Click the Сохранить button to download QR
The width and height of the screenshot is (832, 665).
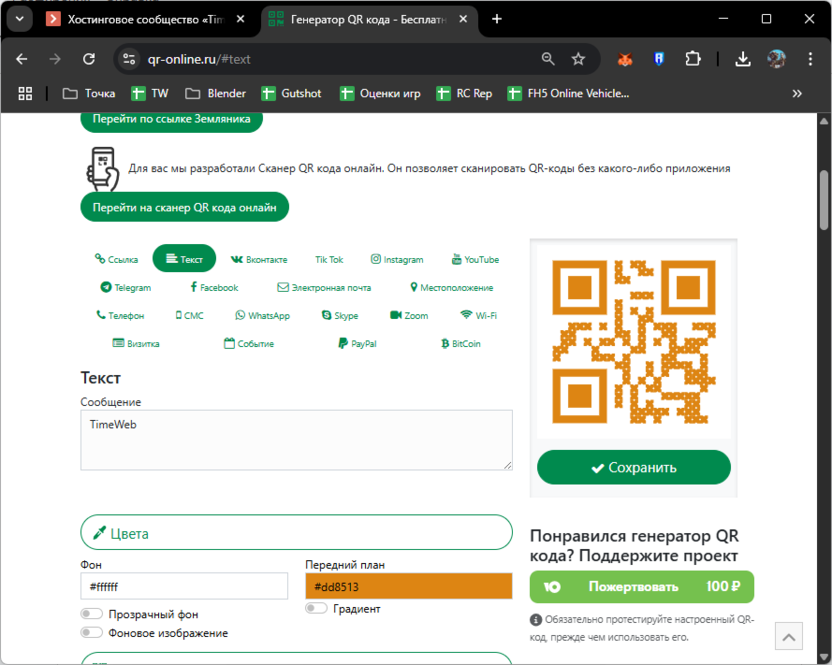pyautogui.click(x=633, y=467)
